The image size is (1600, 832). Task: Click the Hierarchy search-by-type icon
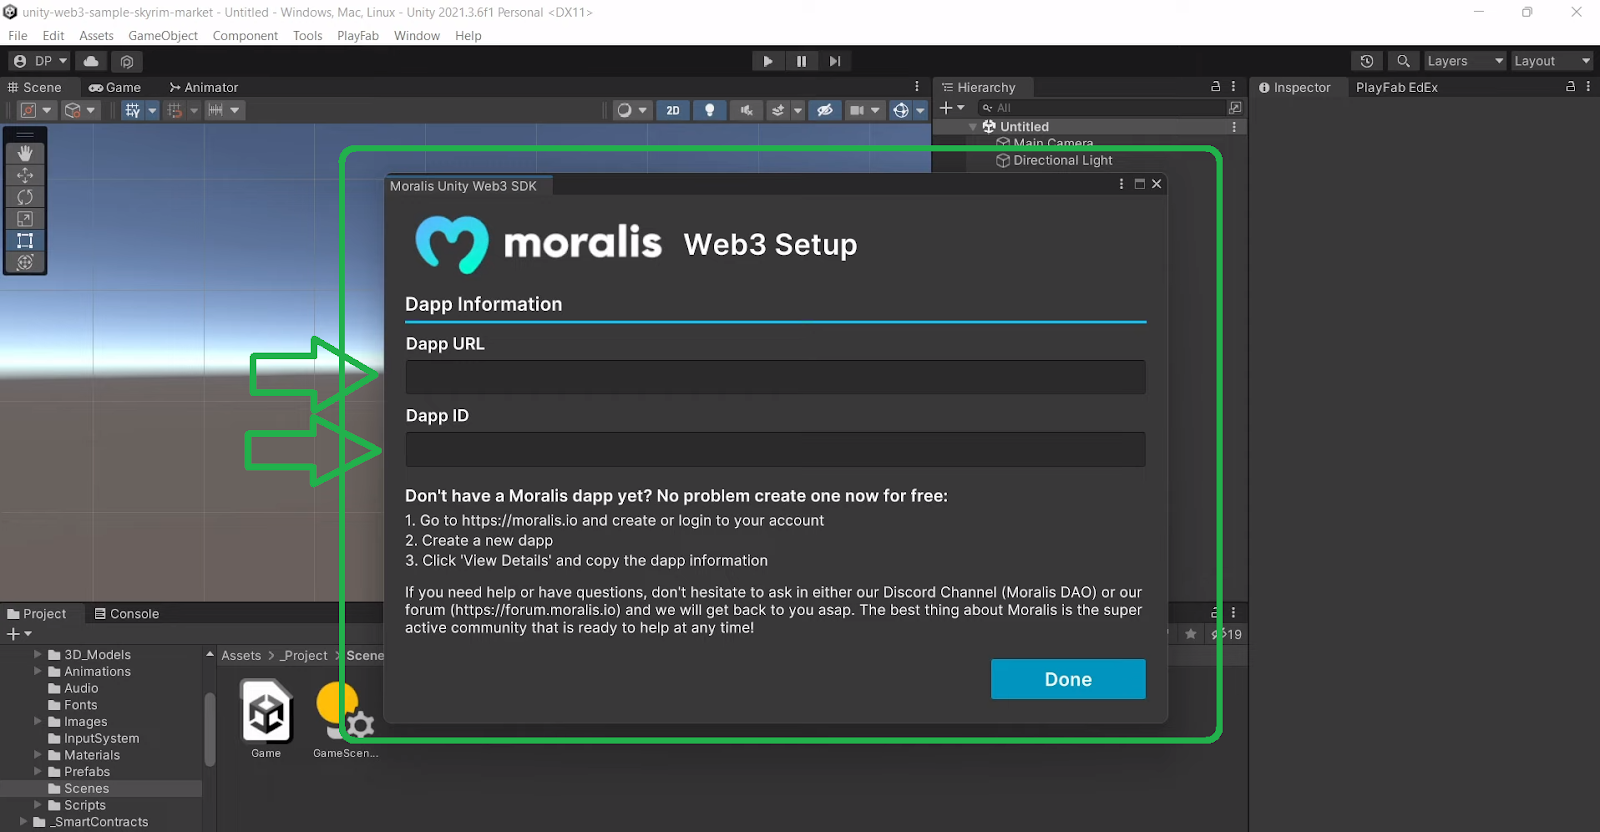[x=1235, y=108]
